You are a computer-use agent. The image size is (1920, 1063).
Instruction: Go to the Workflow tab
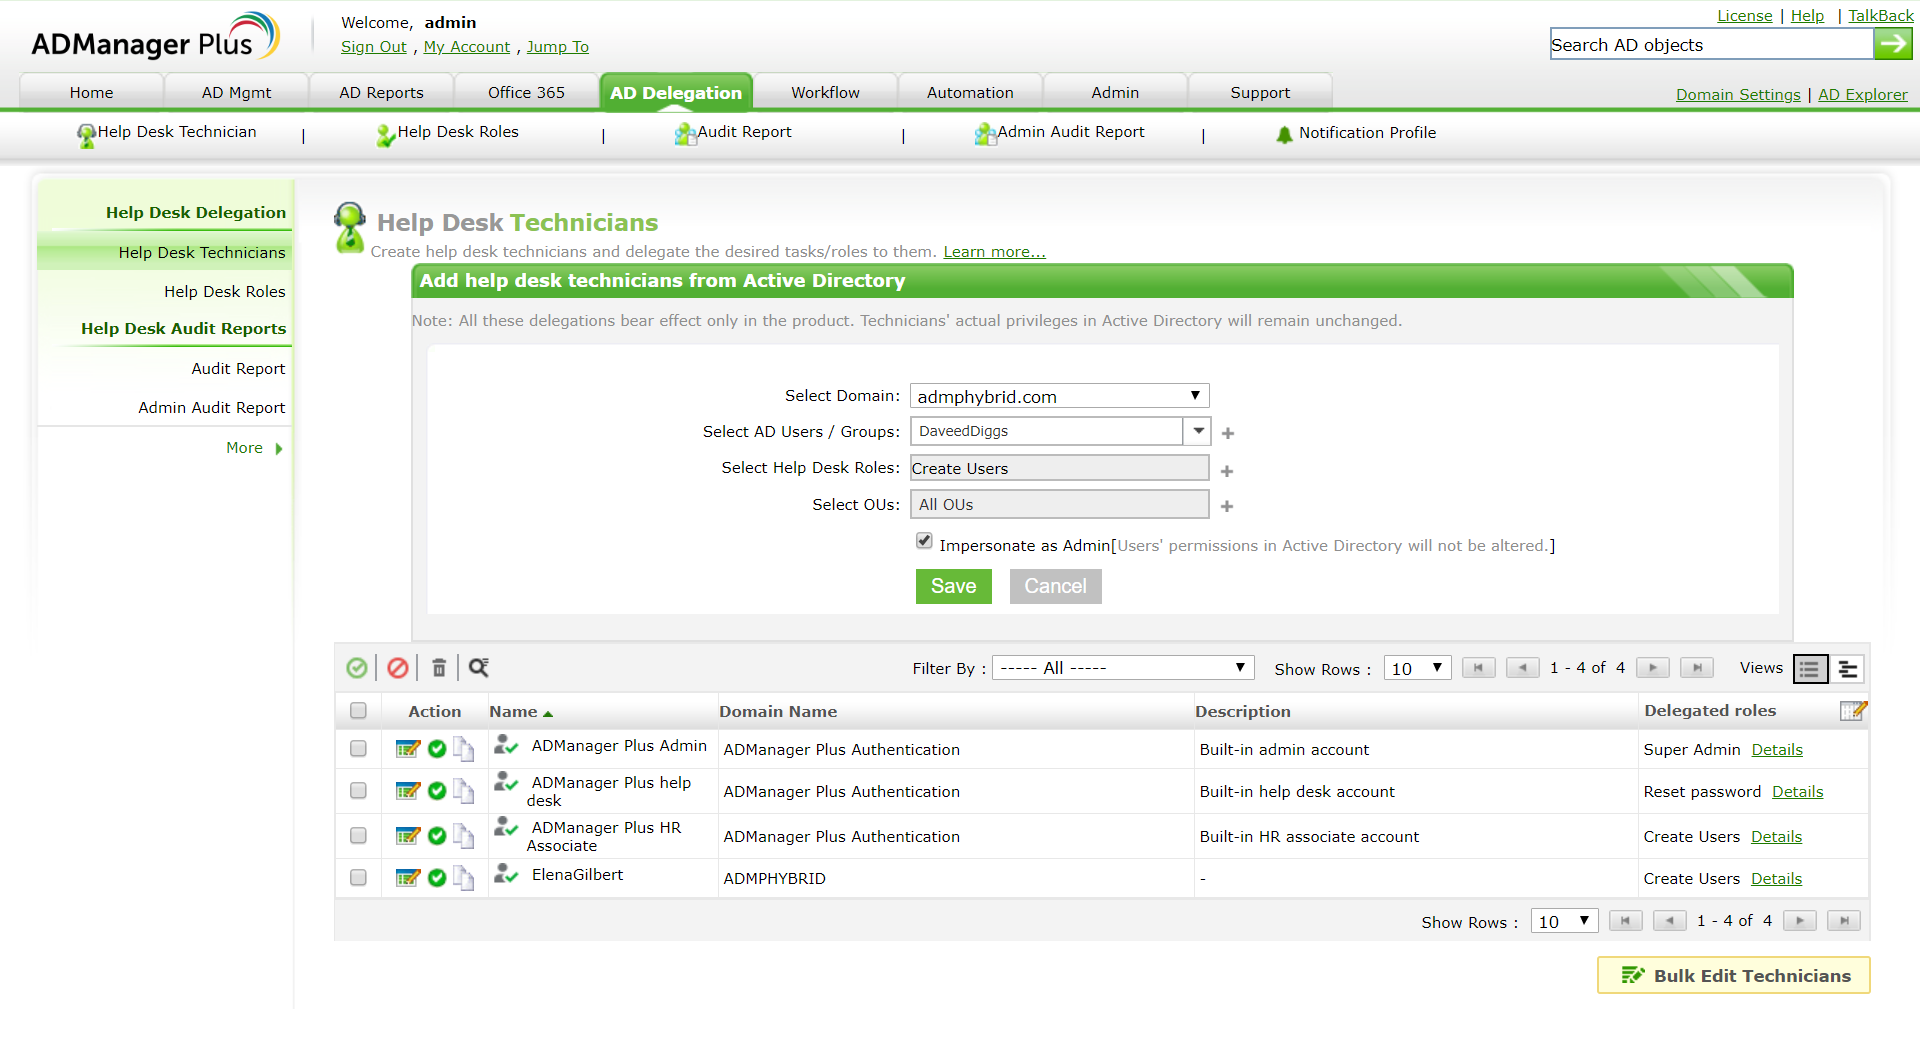(825, 92)
